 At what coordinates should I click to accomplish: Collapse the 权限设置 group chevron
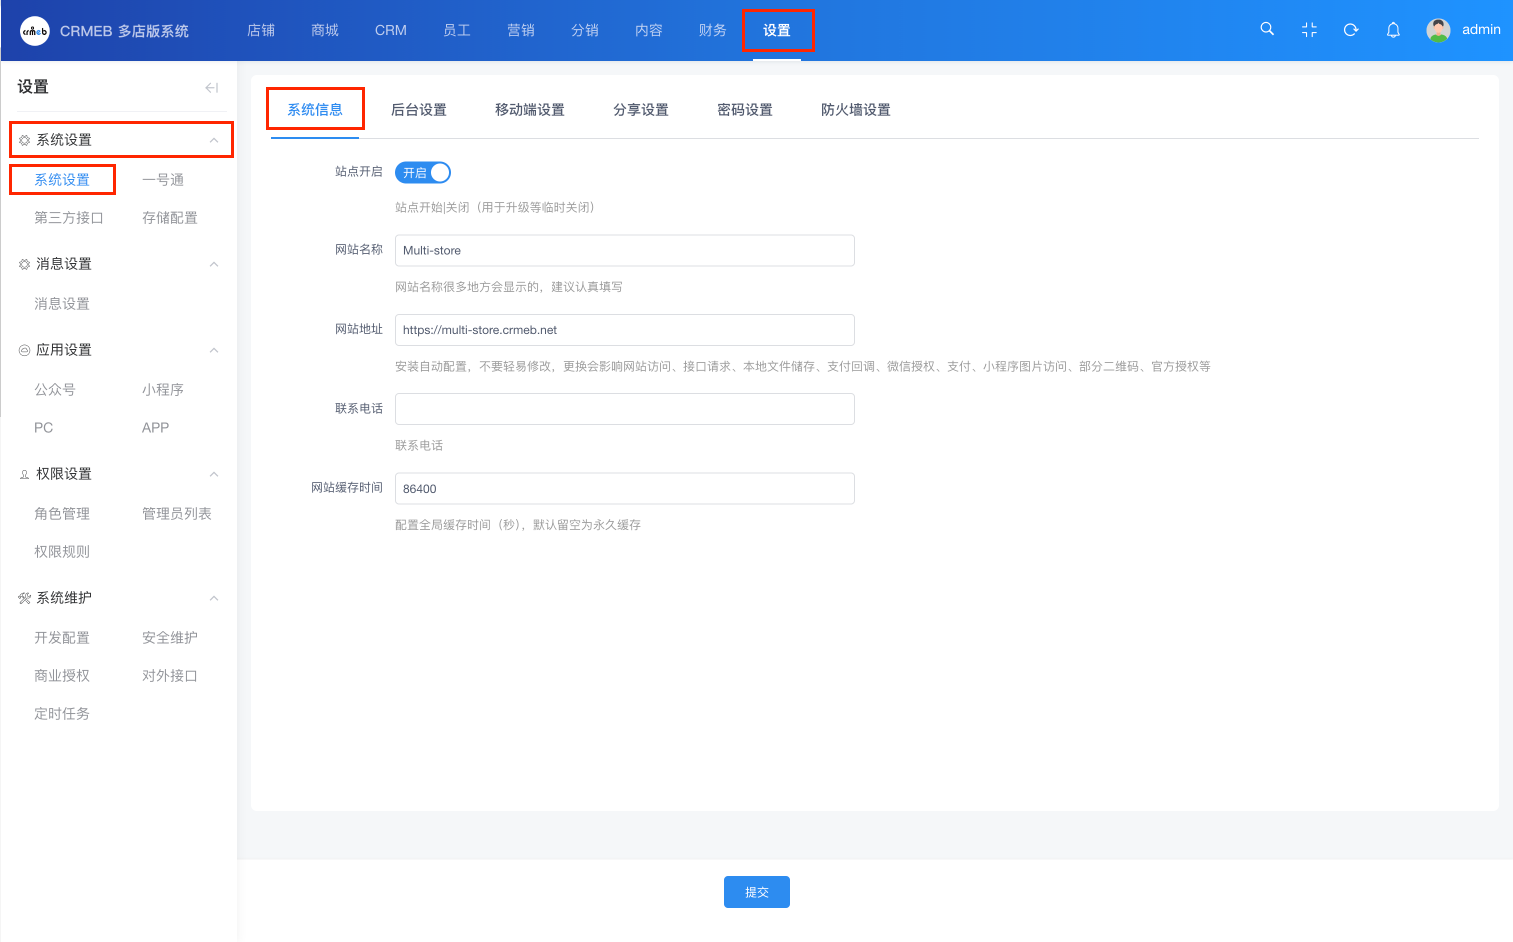tap(214, 474)
